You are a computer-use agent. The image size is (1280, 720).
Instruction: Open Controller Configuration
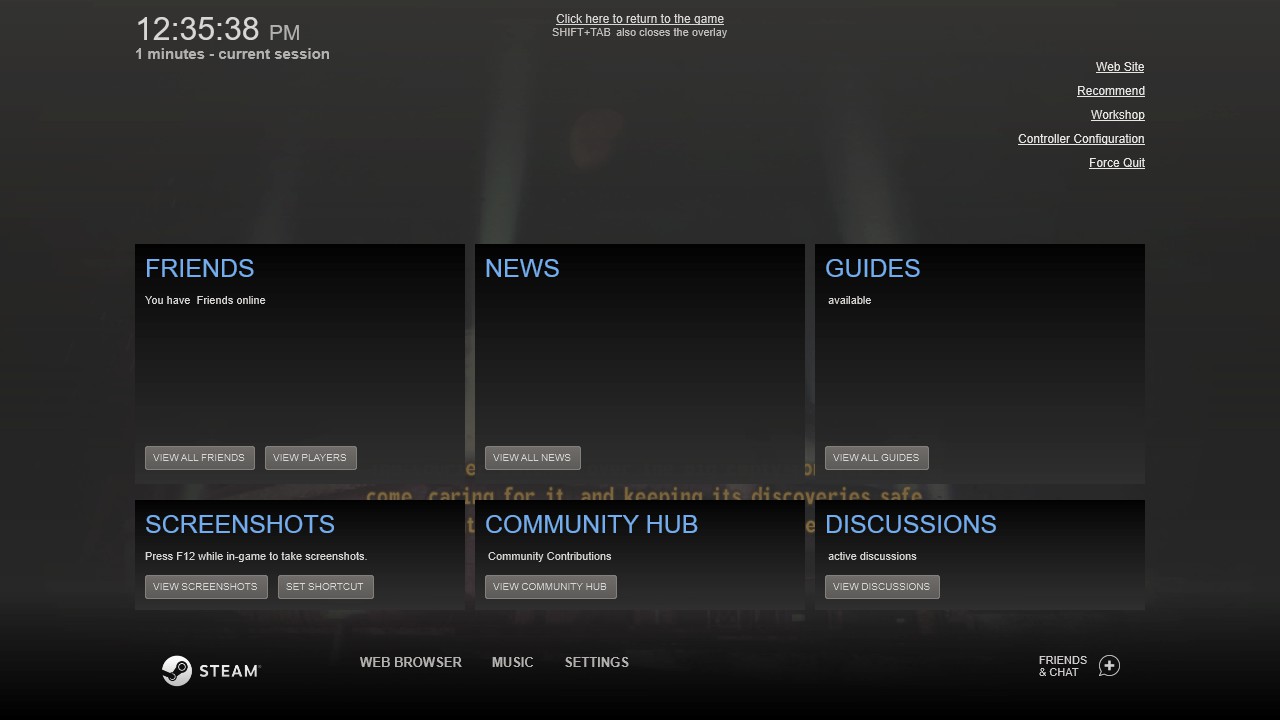tap(1081, 139)
